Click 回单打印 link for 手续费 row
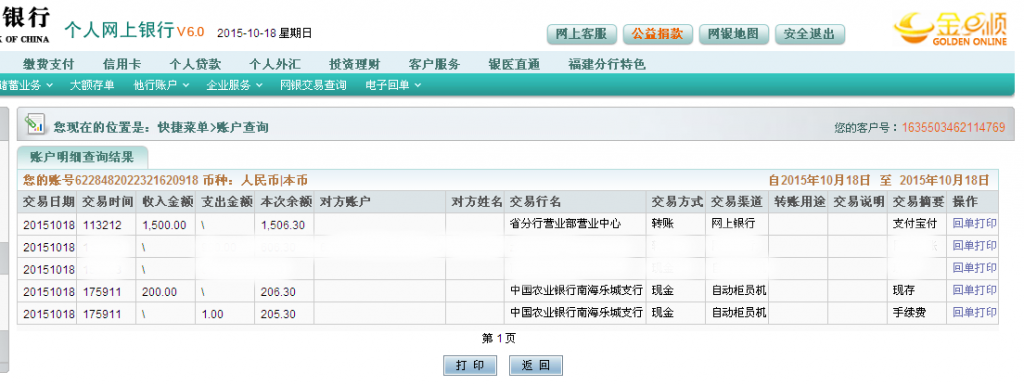Screen dimensions: 1024x385 point(974,313)
